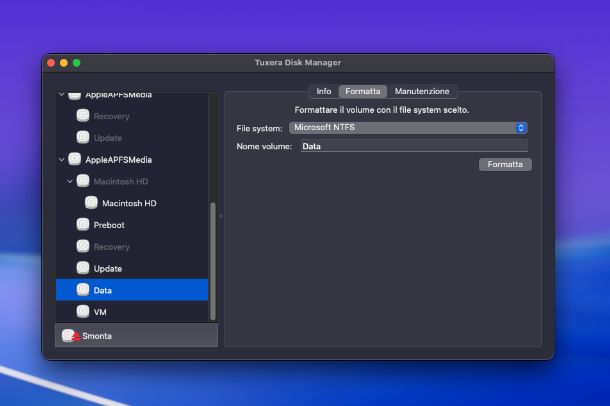Click the Preboot volume icon
The image size is (610, 406).
(83, 224)
